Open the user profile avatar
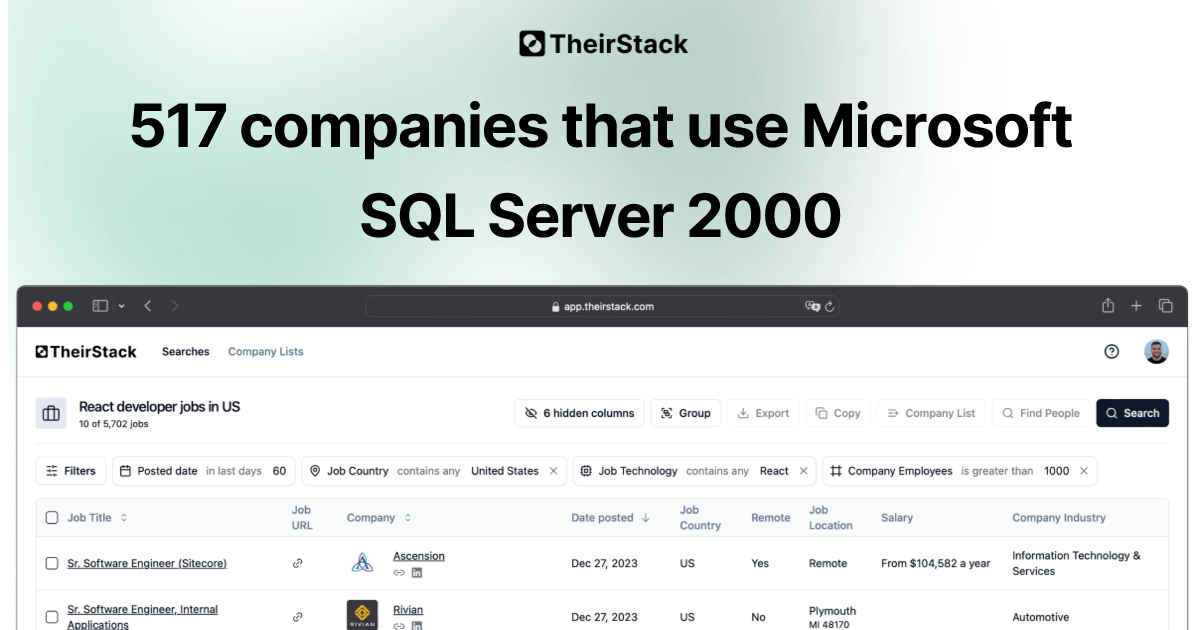Image resolution: width=1200 pixels, height=630 pixels. [1156, 352]
